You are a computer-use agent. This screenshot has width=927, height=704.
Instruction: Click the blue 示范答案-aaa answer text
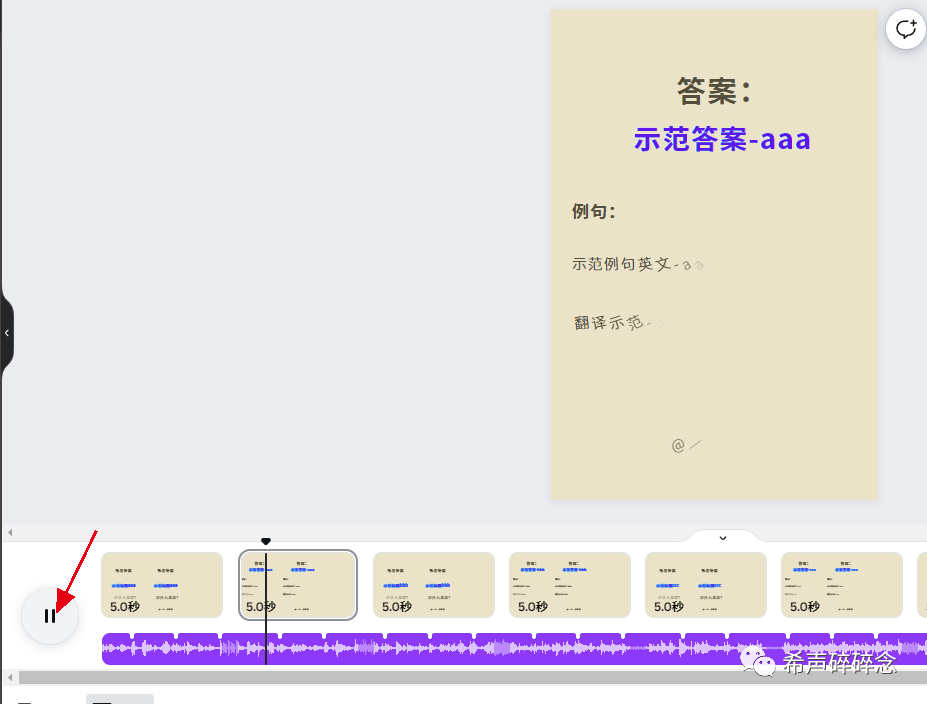(722, 139)
